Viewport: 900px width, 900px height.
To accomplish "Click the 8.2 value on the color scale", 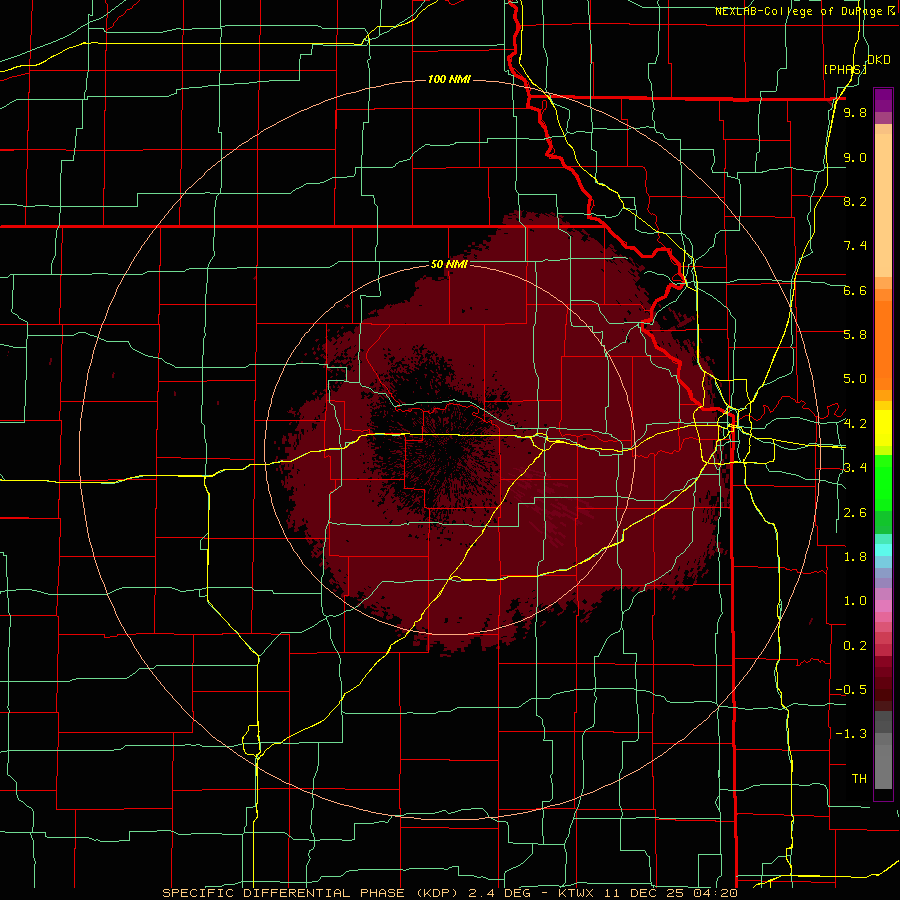I will point(855,201).
